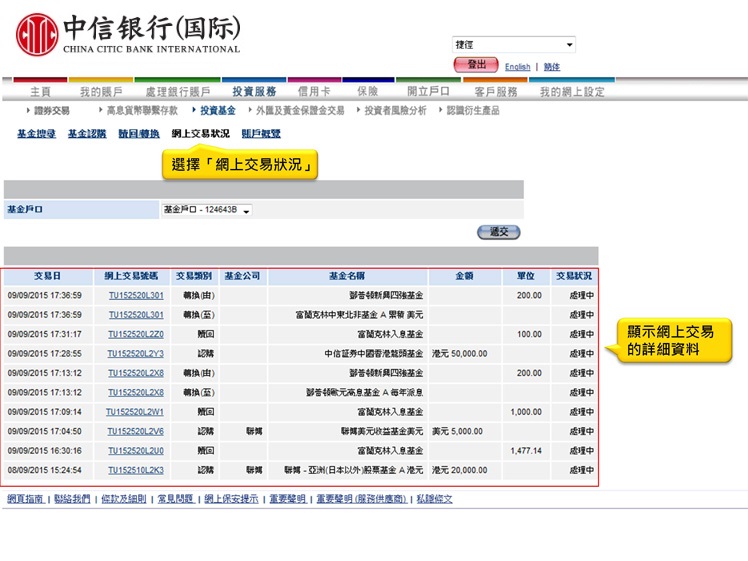Image resolution: width=748 pixels, height=561 pixels.
Task: Go to 外匯及黃金保證金交易 submenu
Action: pos(300,111)
